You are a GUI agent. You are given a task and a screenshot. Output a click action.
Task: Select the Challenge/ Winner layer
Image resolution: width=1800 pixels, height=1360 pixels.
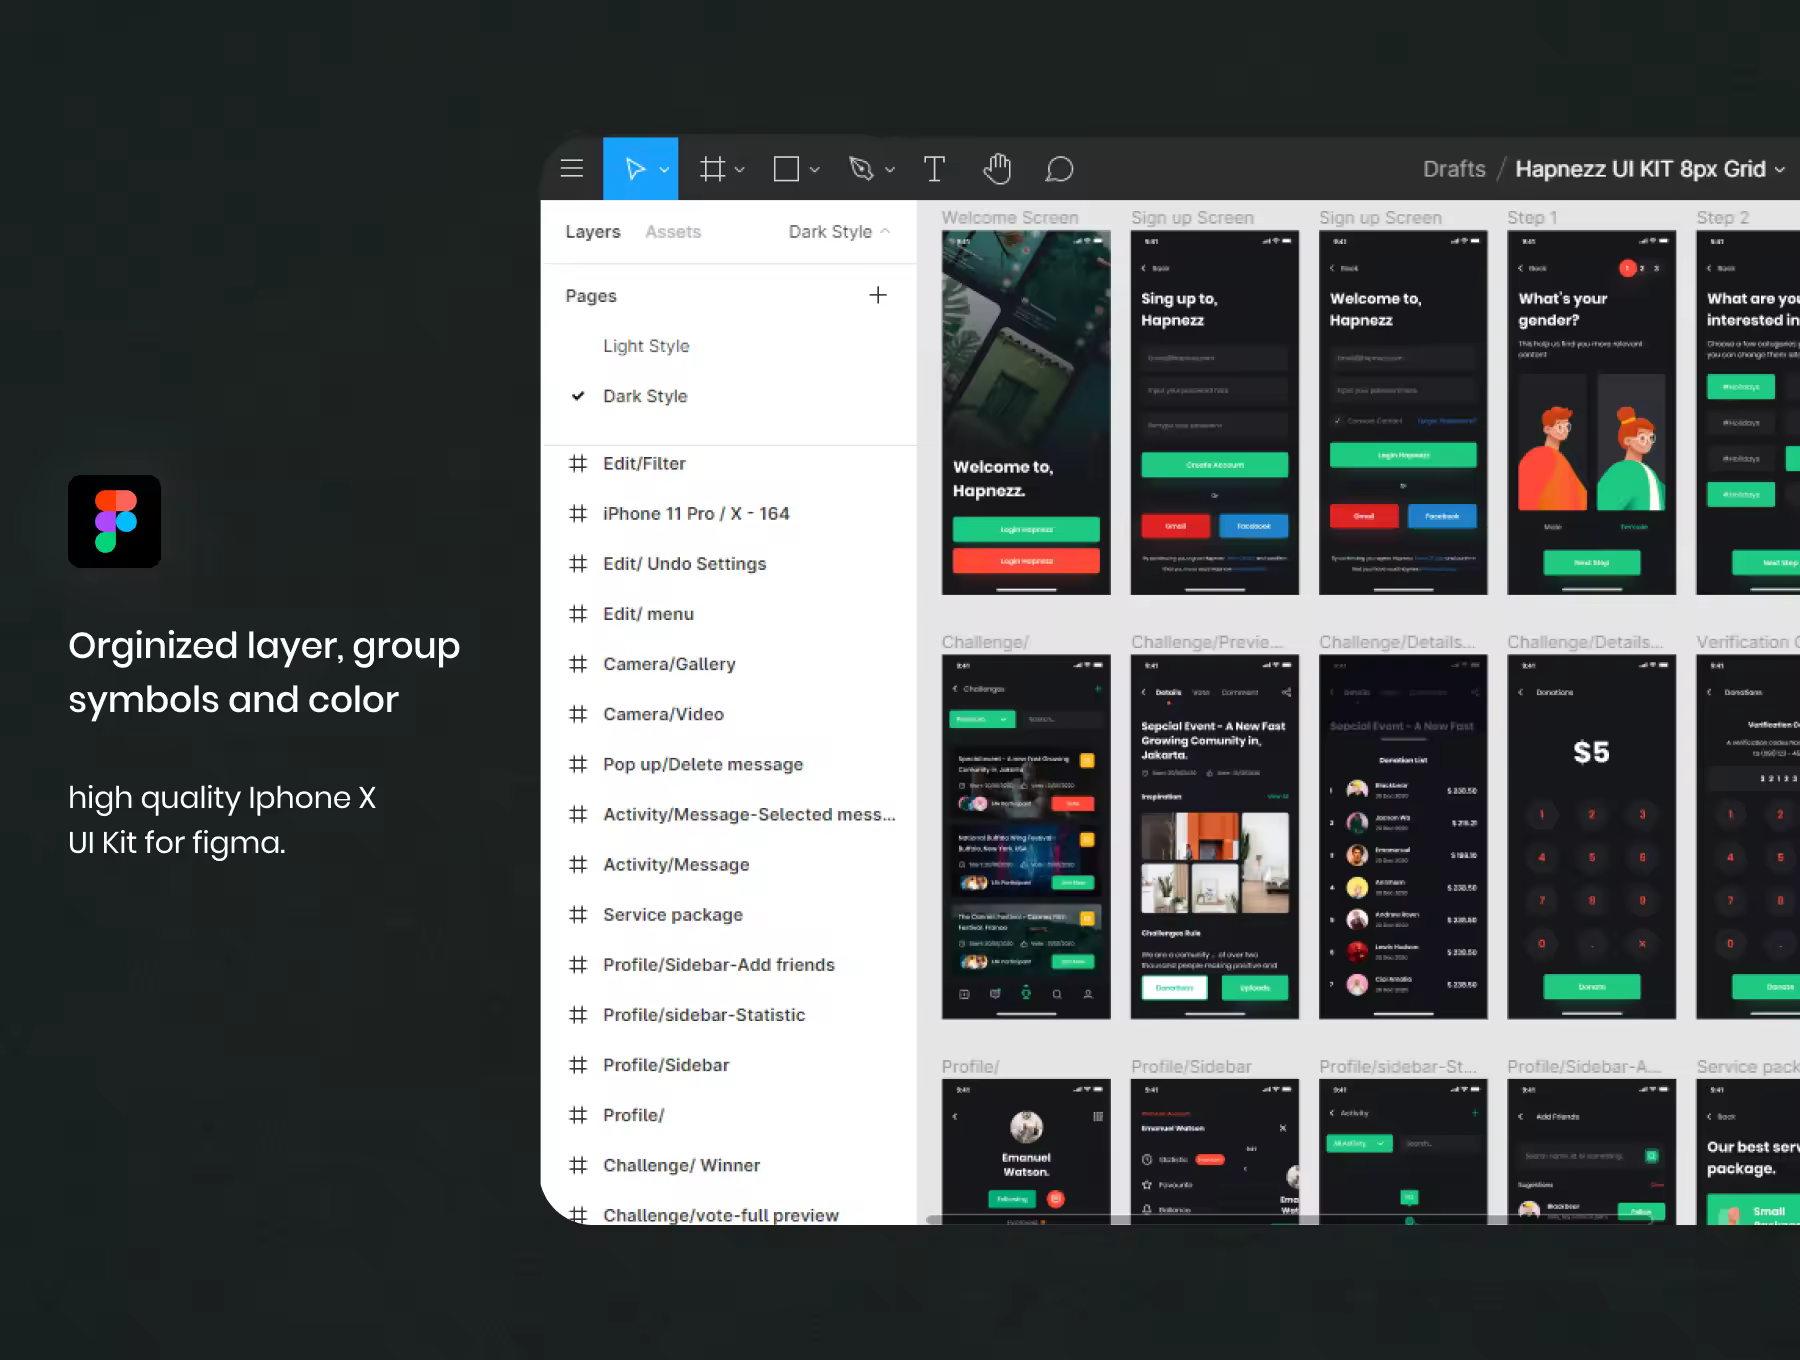729,1165
